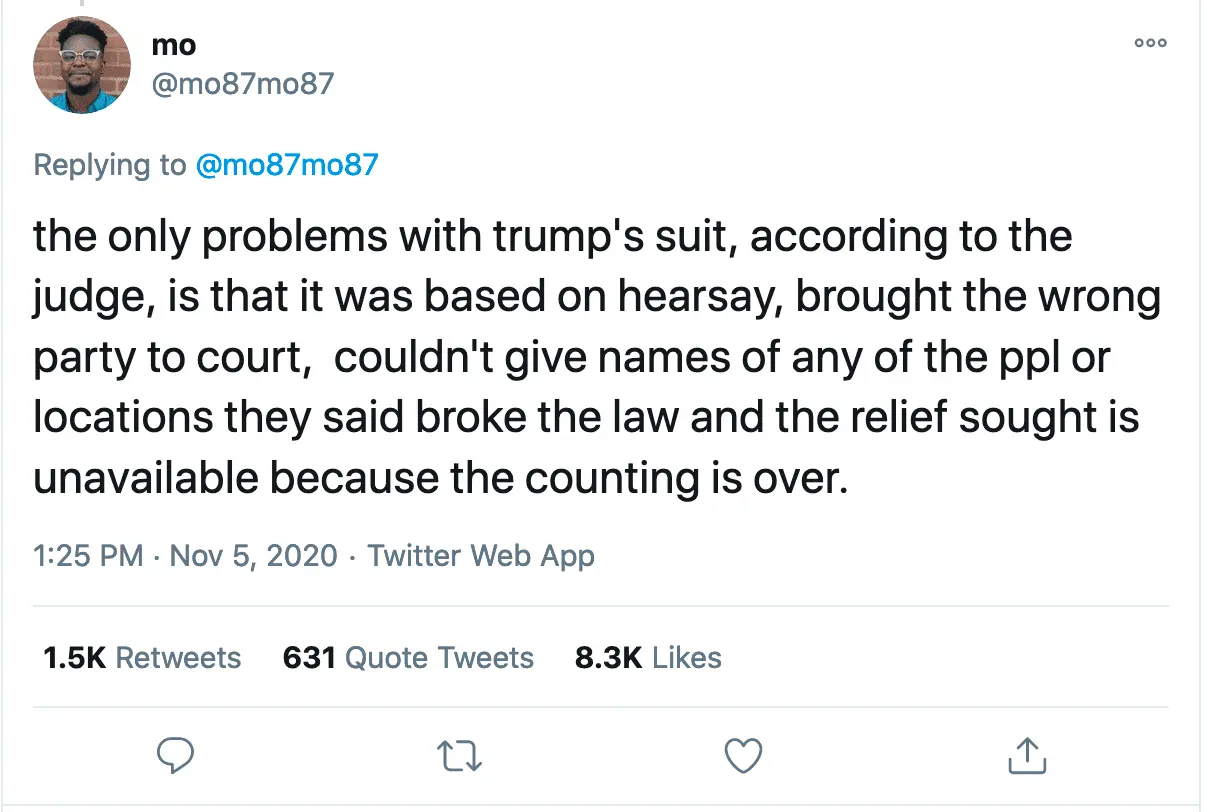The image size is (1206, 812).
Task: View the 1.5K Retweets list
Action: tap(142, 658)
